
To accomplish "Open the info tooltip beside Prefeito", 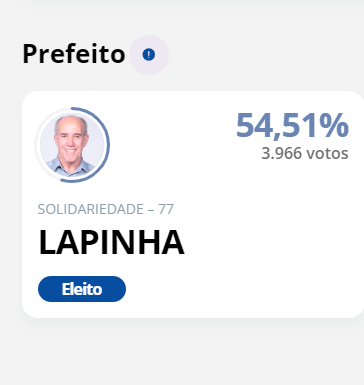I will [x=149, y=55].
